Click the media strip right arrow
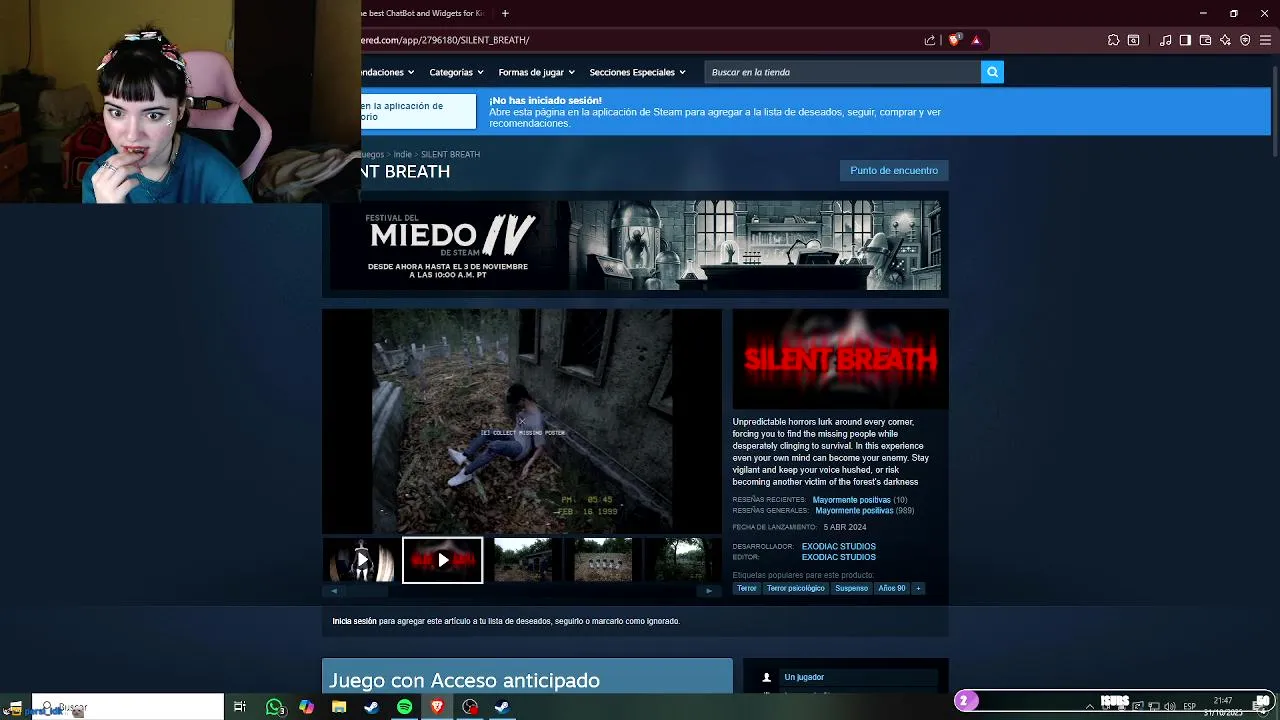The width and height of the screenshot is (1280, 720). click(709, 591)
